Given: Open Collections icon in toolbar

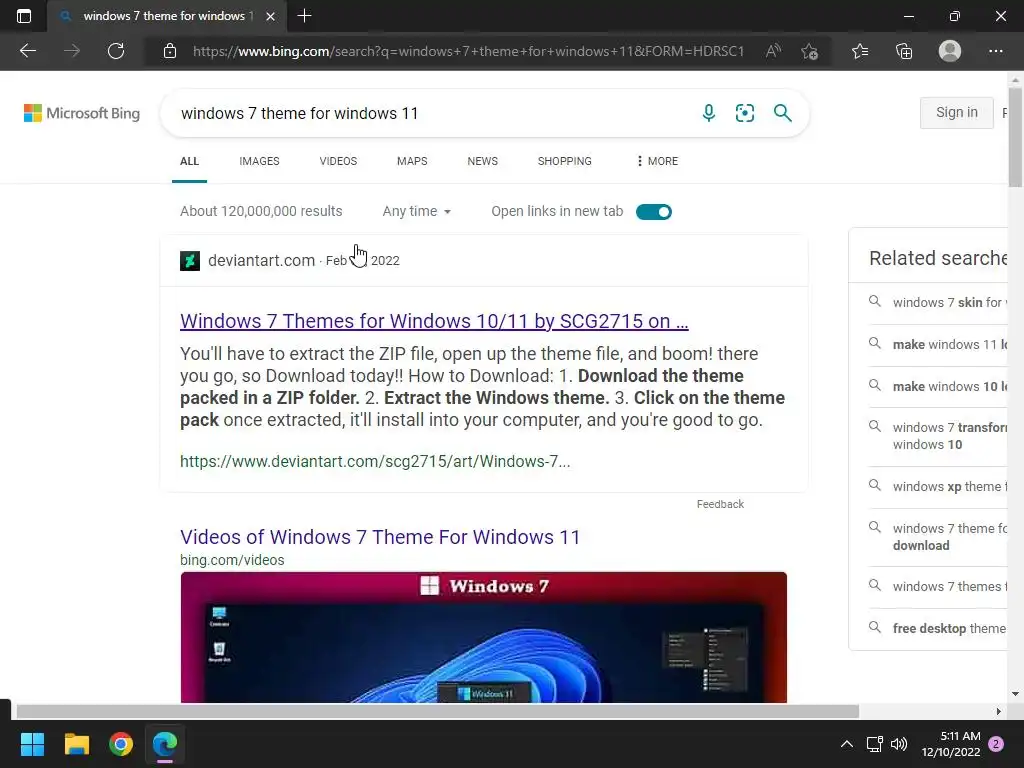Looking at the screenshot, I should point(904,51).
